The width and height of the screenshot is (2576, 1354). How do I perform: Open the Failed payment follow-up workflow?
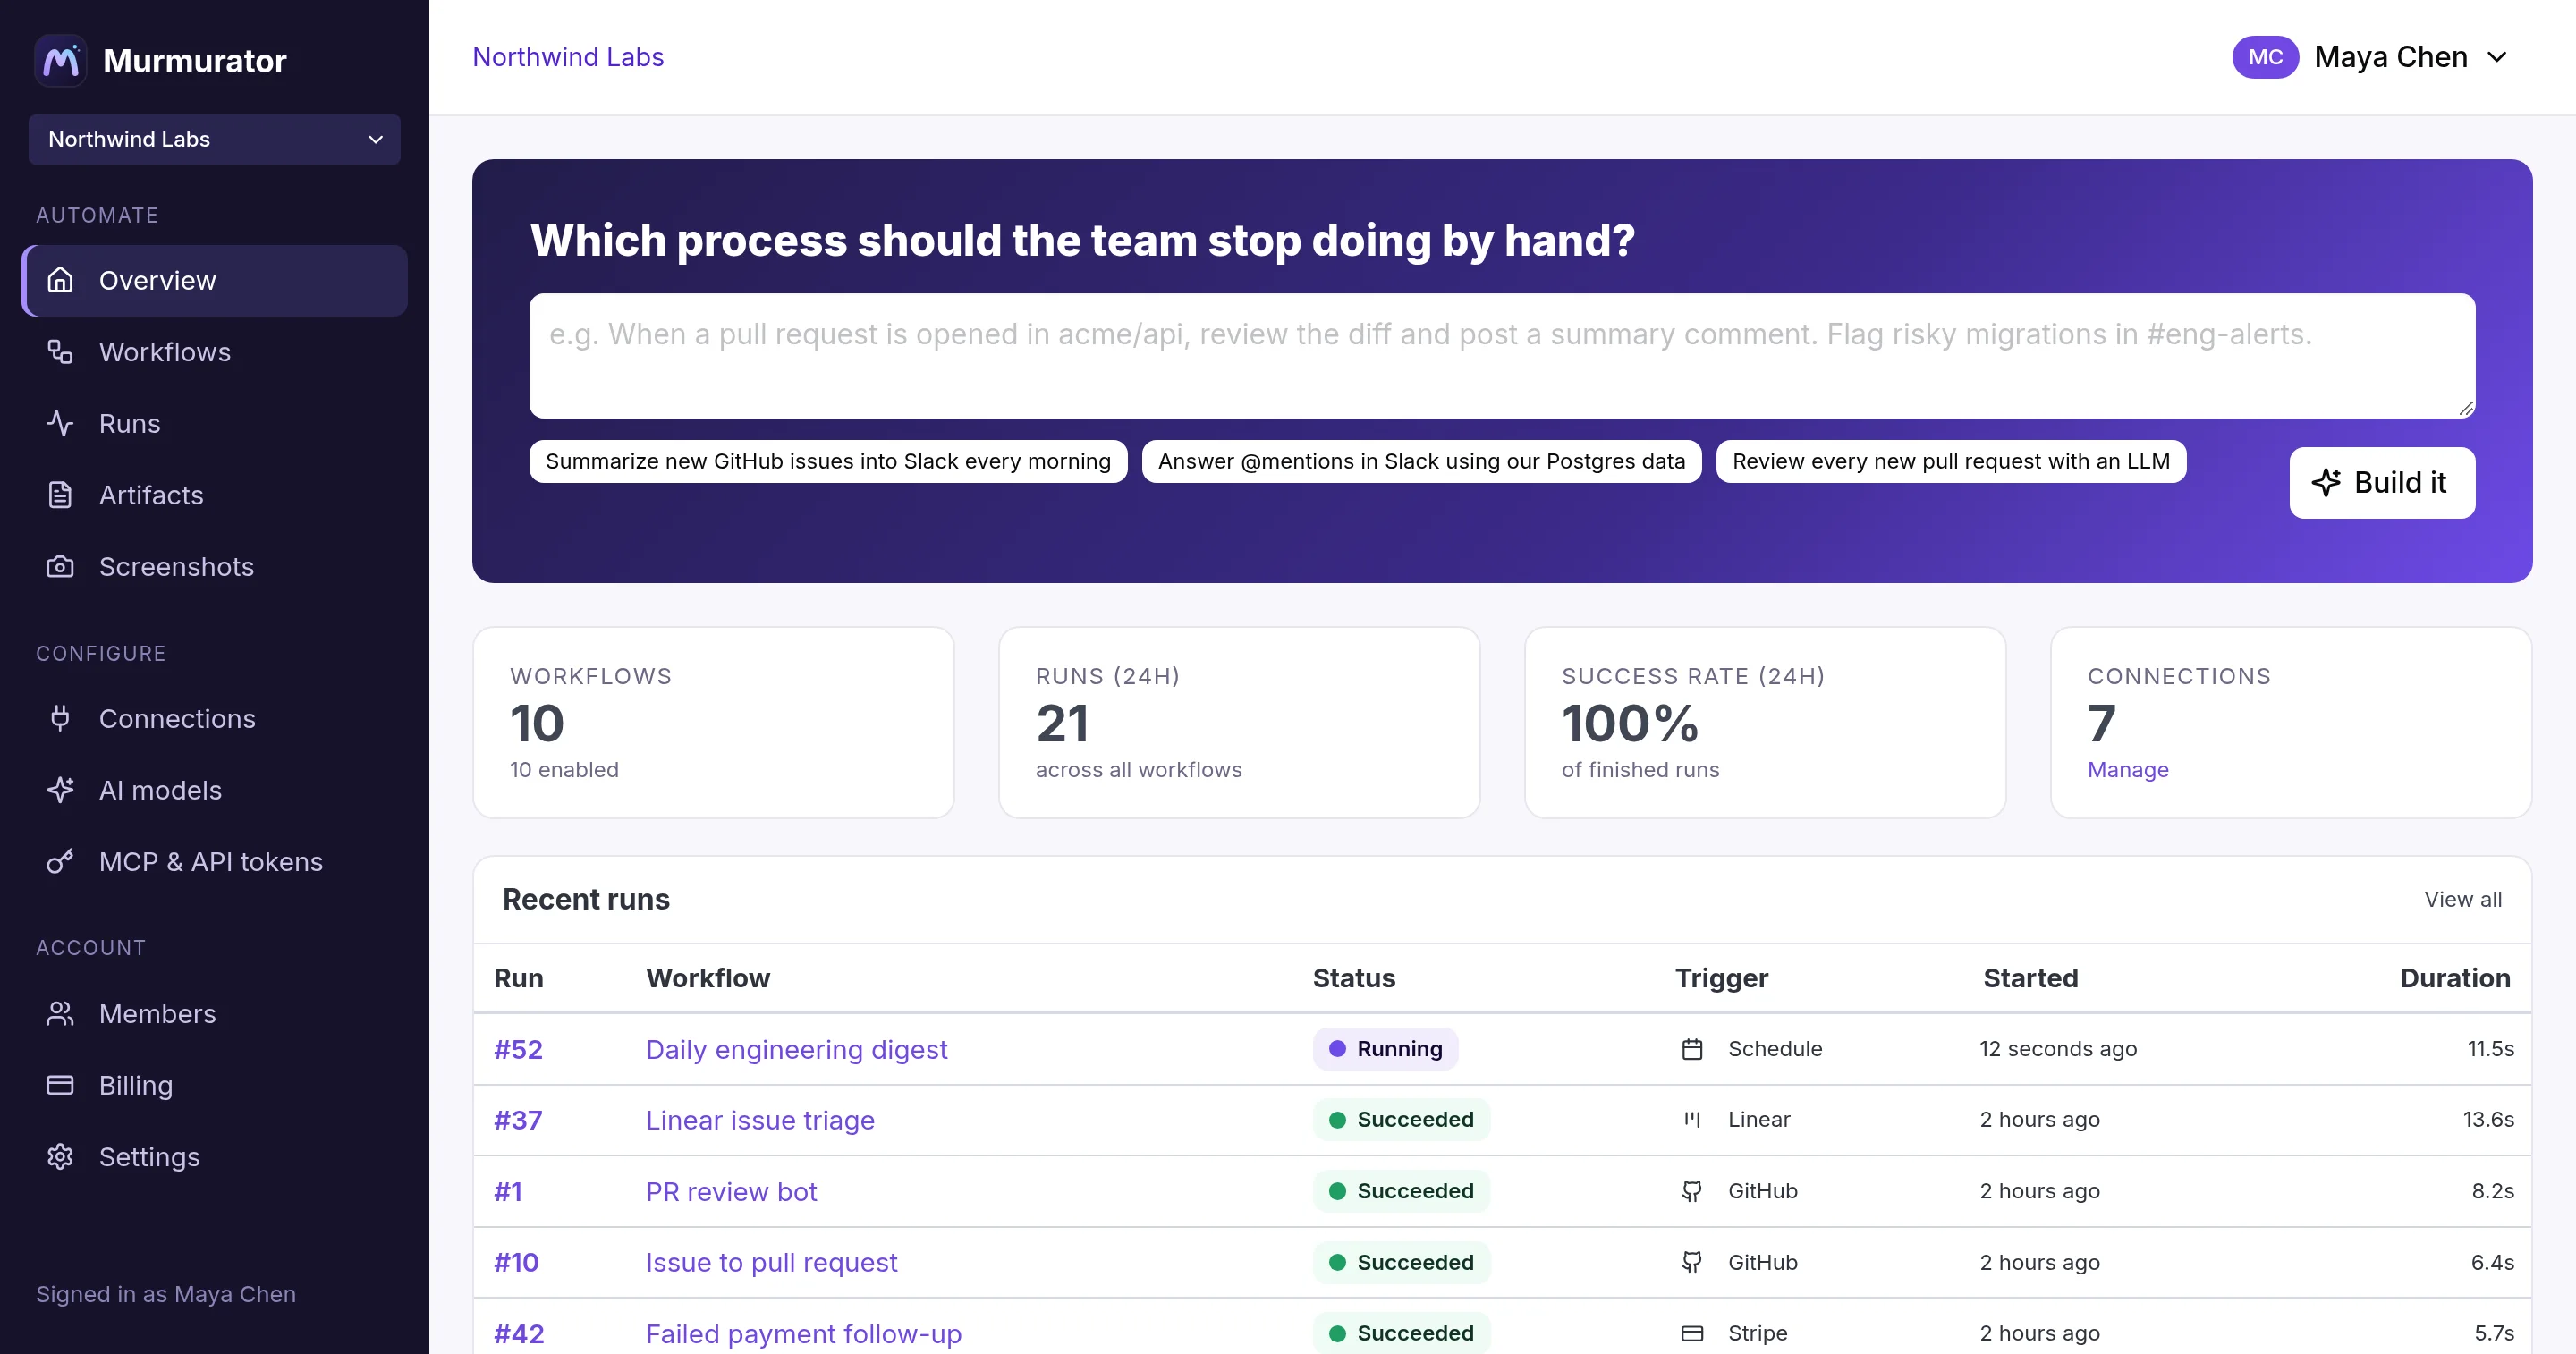[803, 1333]
